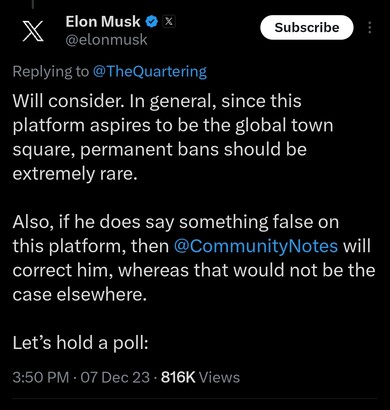Screen dimensions: 390x410
Task: Click the 3:50 PM timestamp
Action: point(41,377)
